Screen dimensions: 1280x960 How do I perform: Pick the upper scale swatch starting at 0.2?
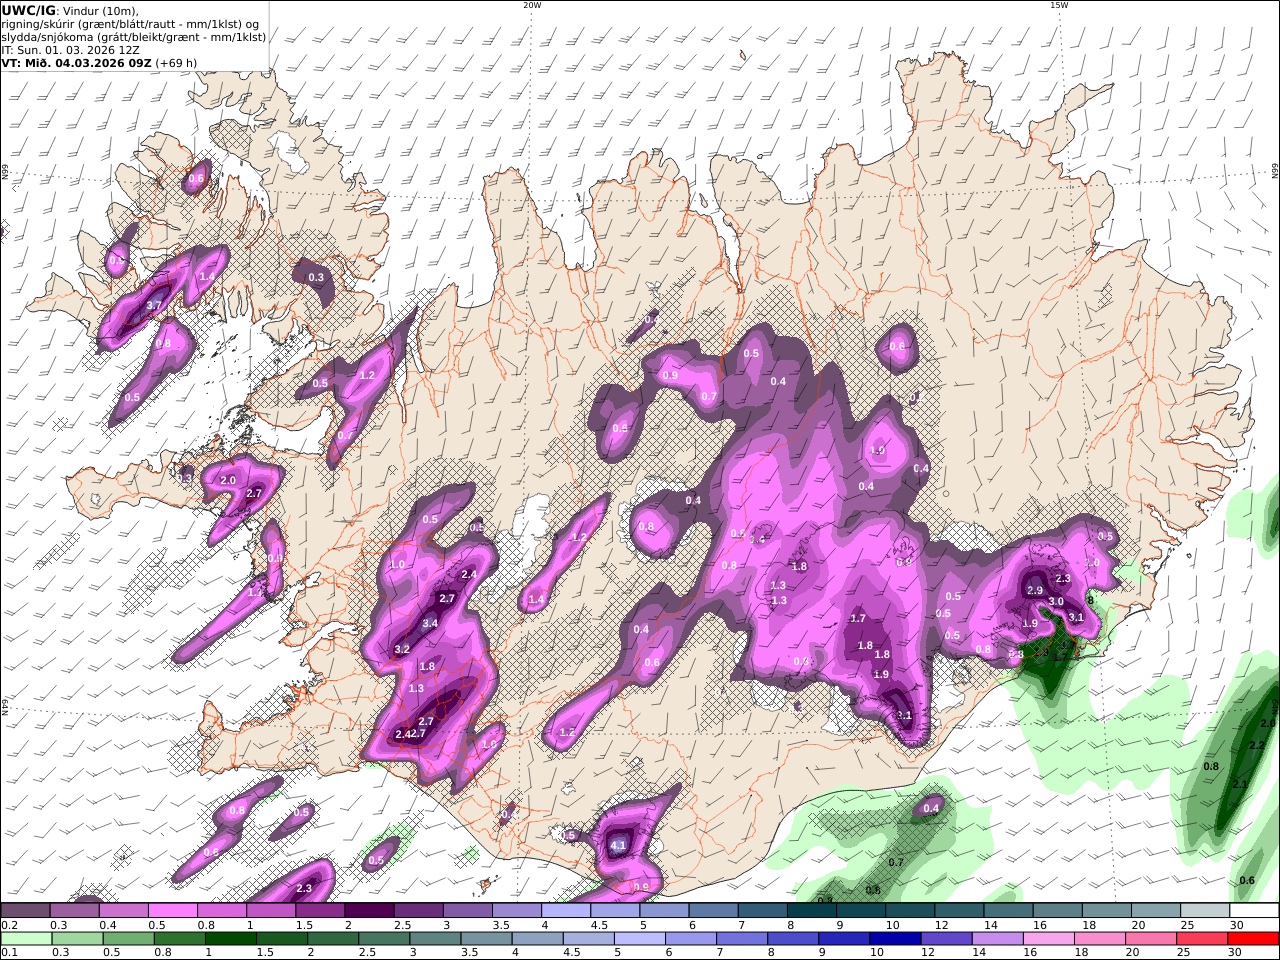tap(26, 911)
